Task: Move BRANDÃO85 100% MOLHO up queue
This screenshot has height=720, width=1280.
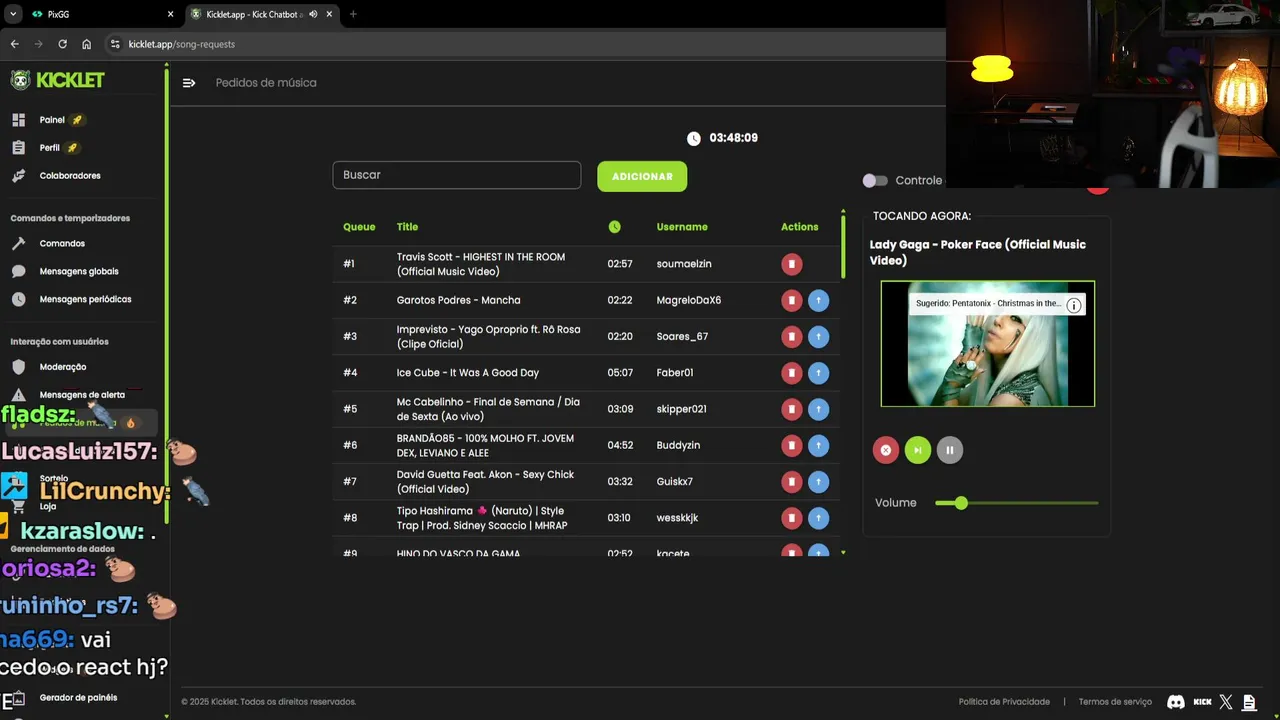Action: (x=818, y=445)
